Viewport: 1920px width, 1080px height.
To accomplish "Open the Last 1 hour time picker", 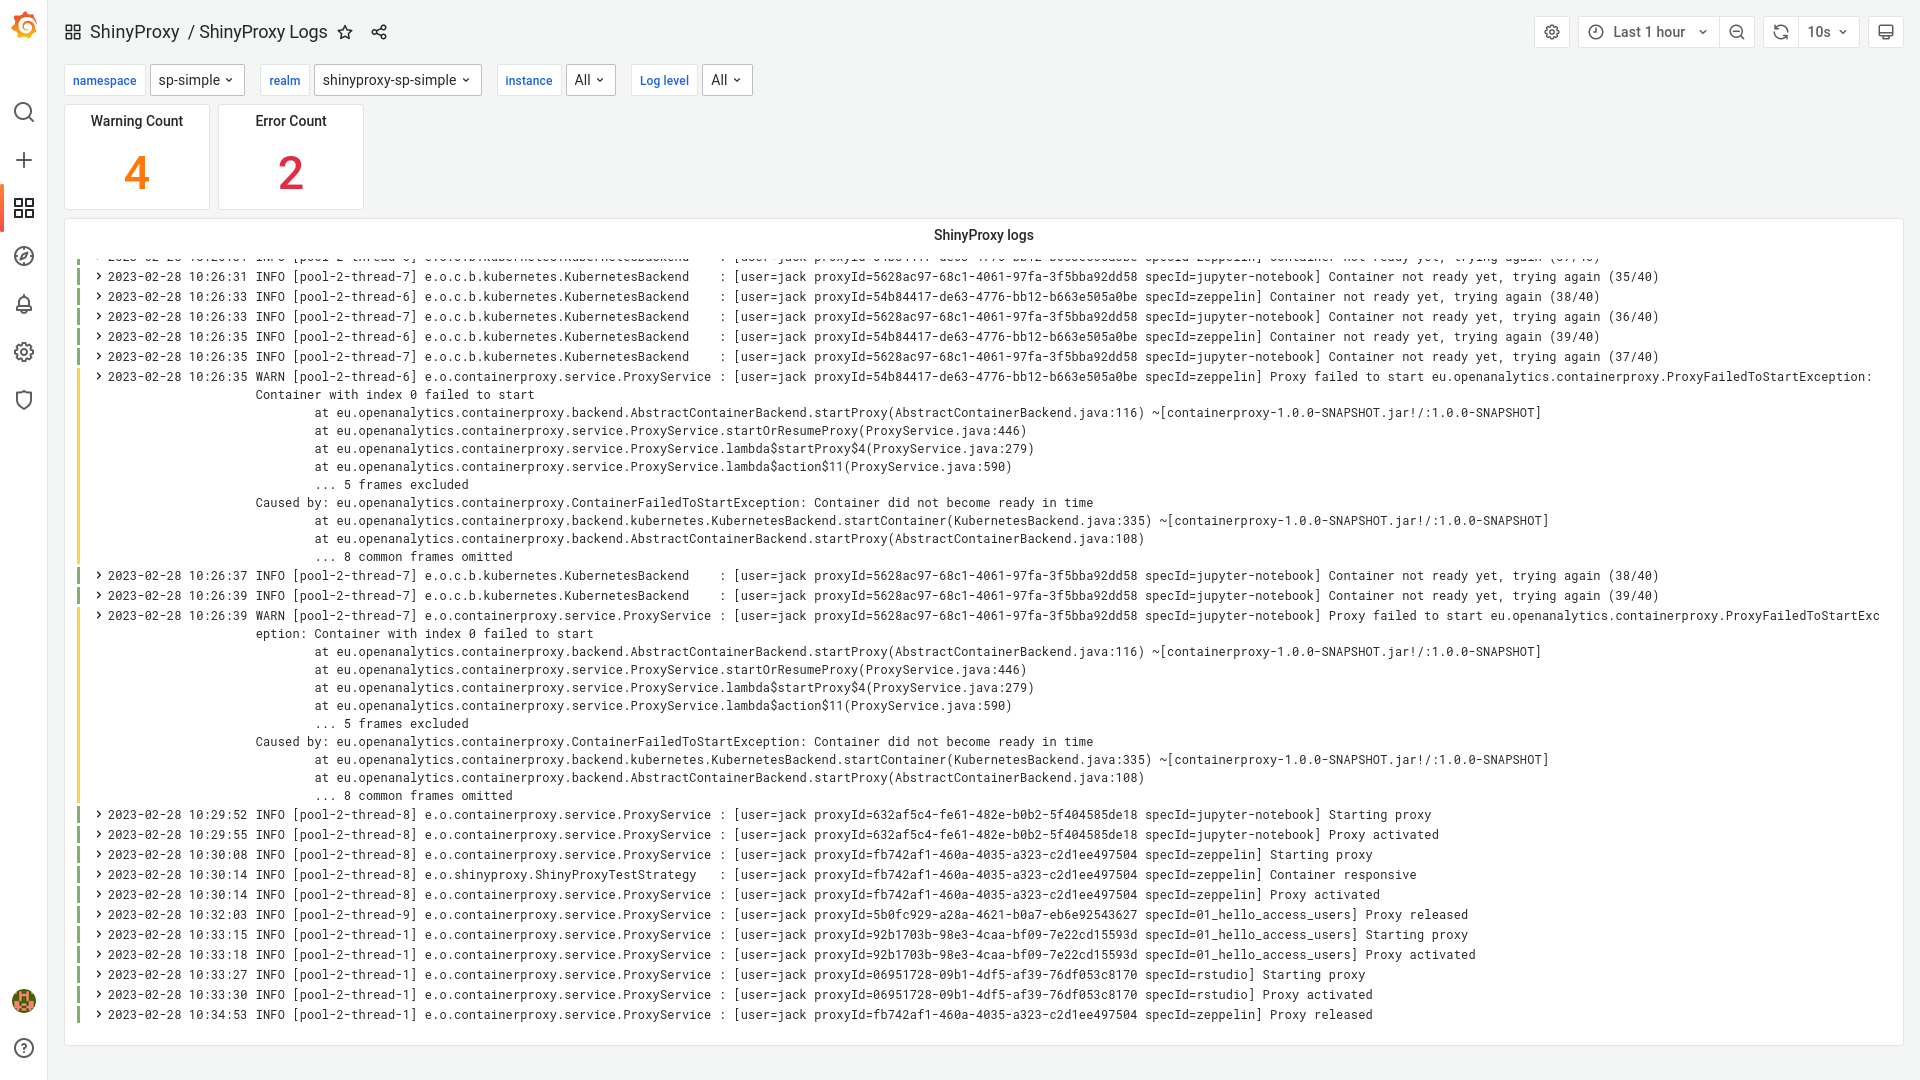I will pyautogui.click(x=1649, y=32).
